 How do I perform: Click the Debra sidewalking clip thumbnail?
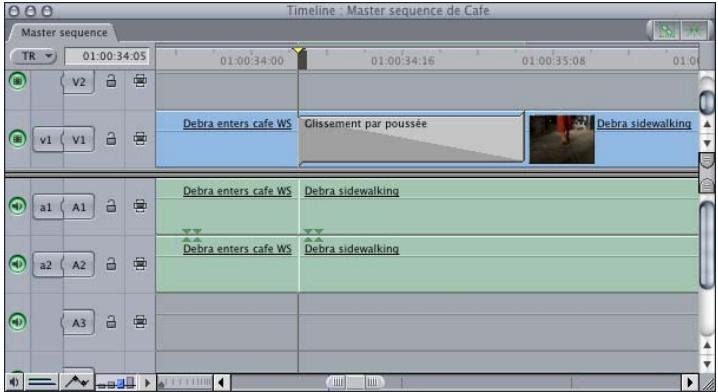pos(562,139)
